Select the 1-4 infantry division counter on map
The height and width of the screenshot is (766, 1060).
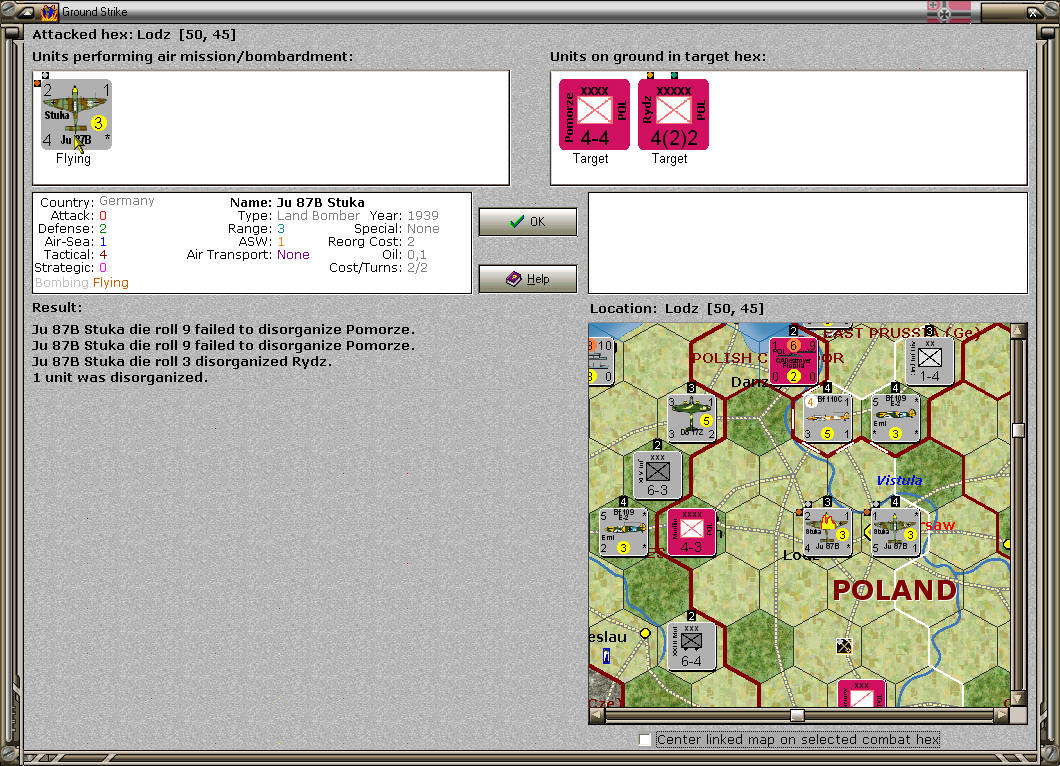click(x=930, y=360)
